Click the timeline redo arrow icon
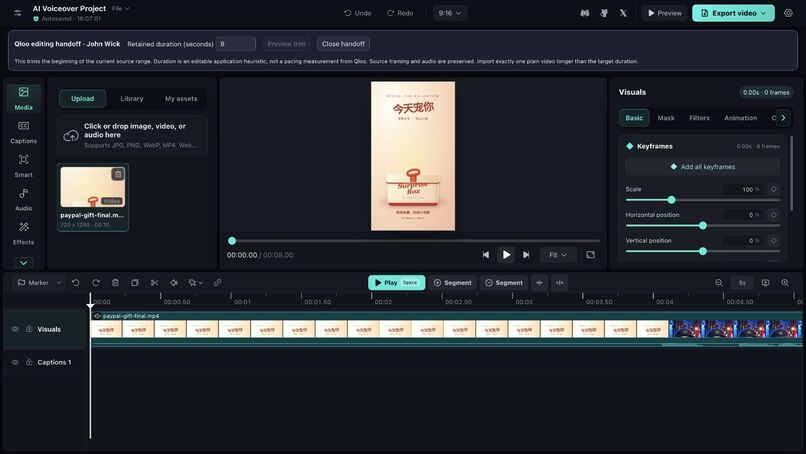Screen dimensions: 806x454 pos(96,283)
